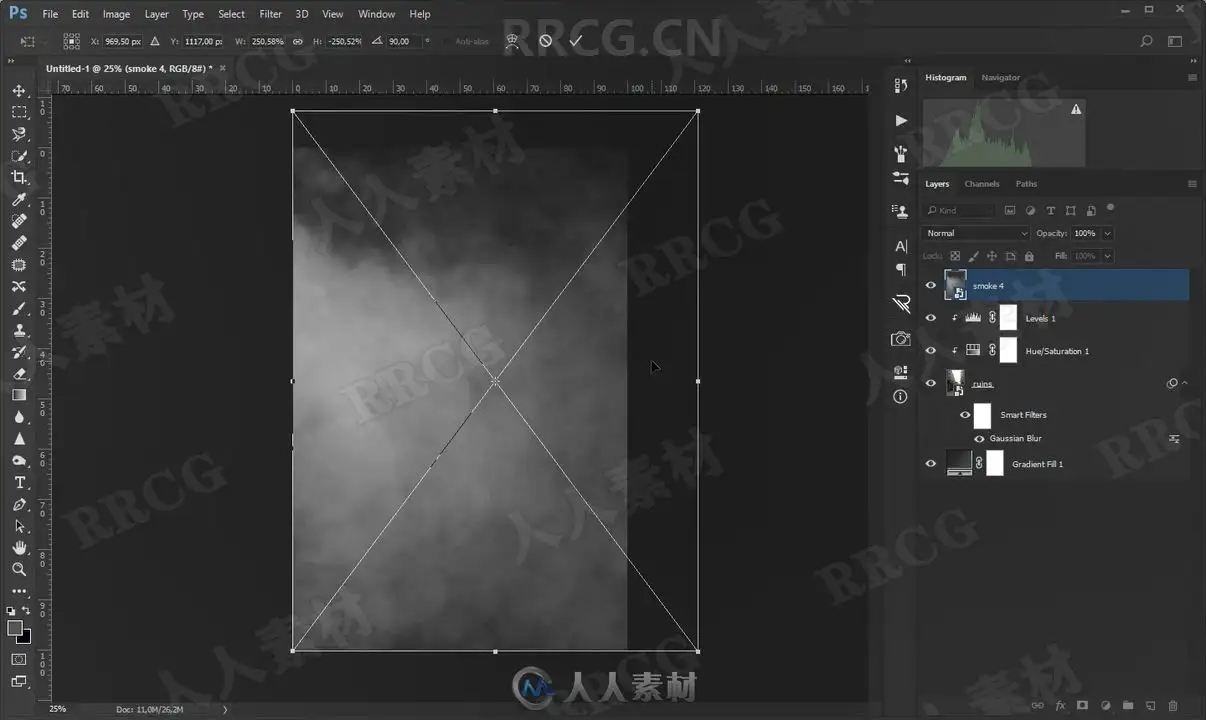1206x720 pixels.
Task: Hide the Levels 1 layer
Action: 931,318
